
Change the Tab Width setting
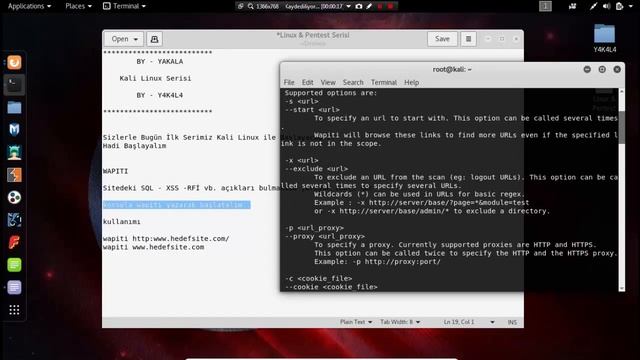pos(400,322)
